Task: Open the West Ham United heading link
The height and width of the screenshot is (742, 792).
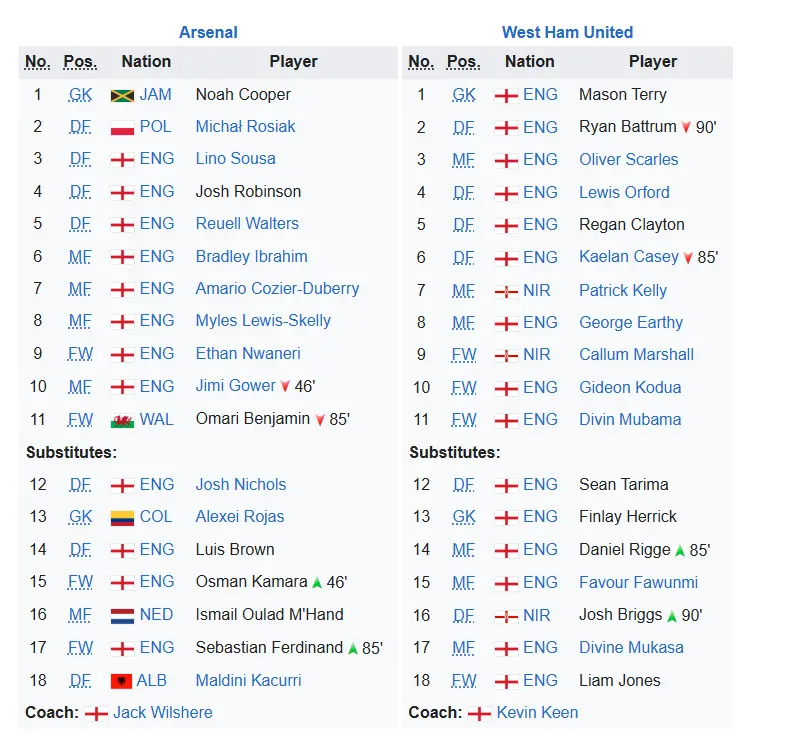Action: point(567,32)
